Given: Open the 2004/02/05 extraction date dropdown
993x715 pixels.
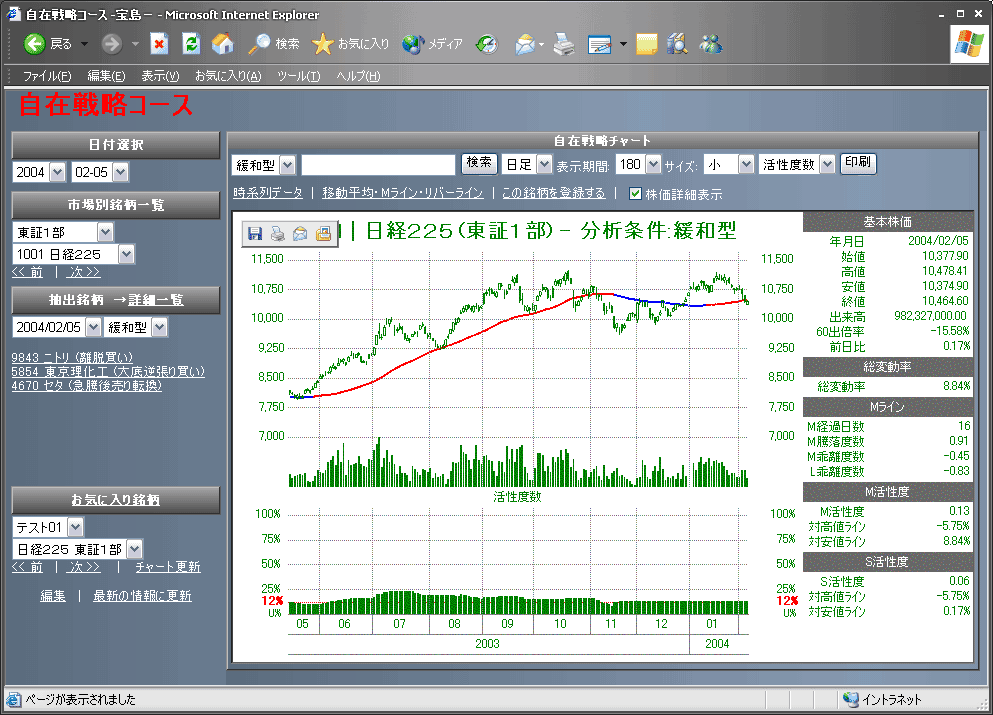Looking at the screenshot, I should [x=93, y=327].
